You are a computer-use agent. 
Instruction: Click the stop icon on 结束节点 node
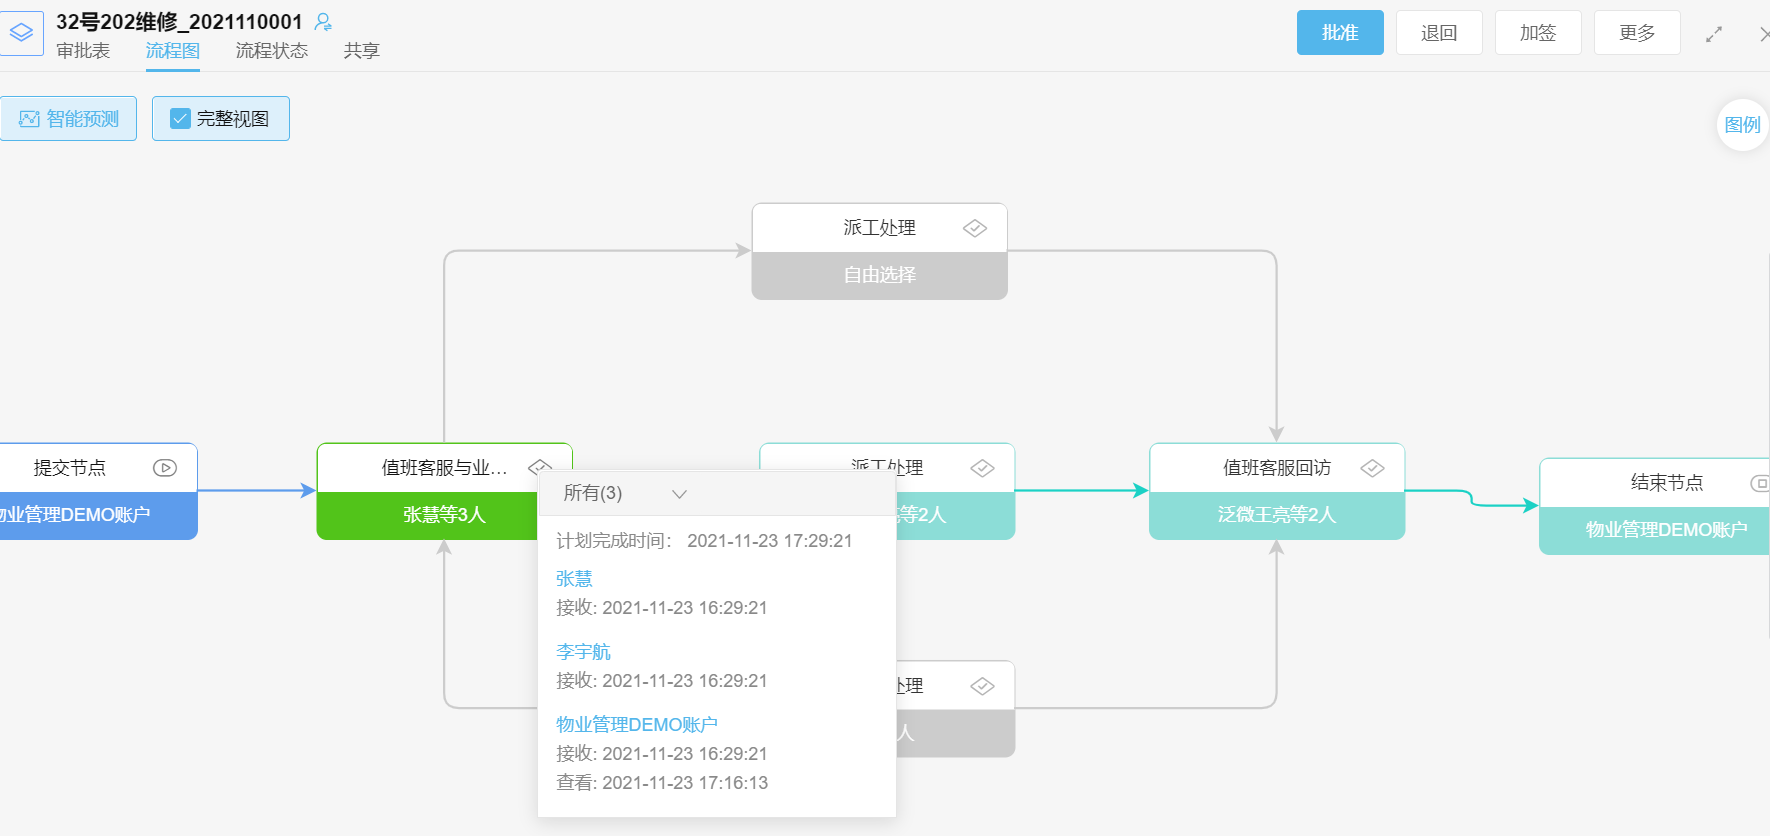[x=1760, y=483]
